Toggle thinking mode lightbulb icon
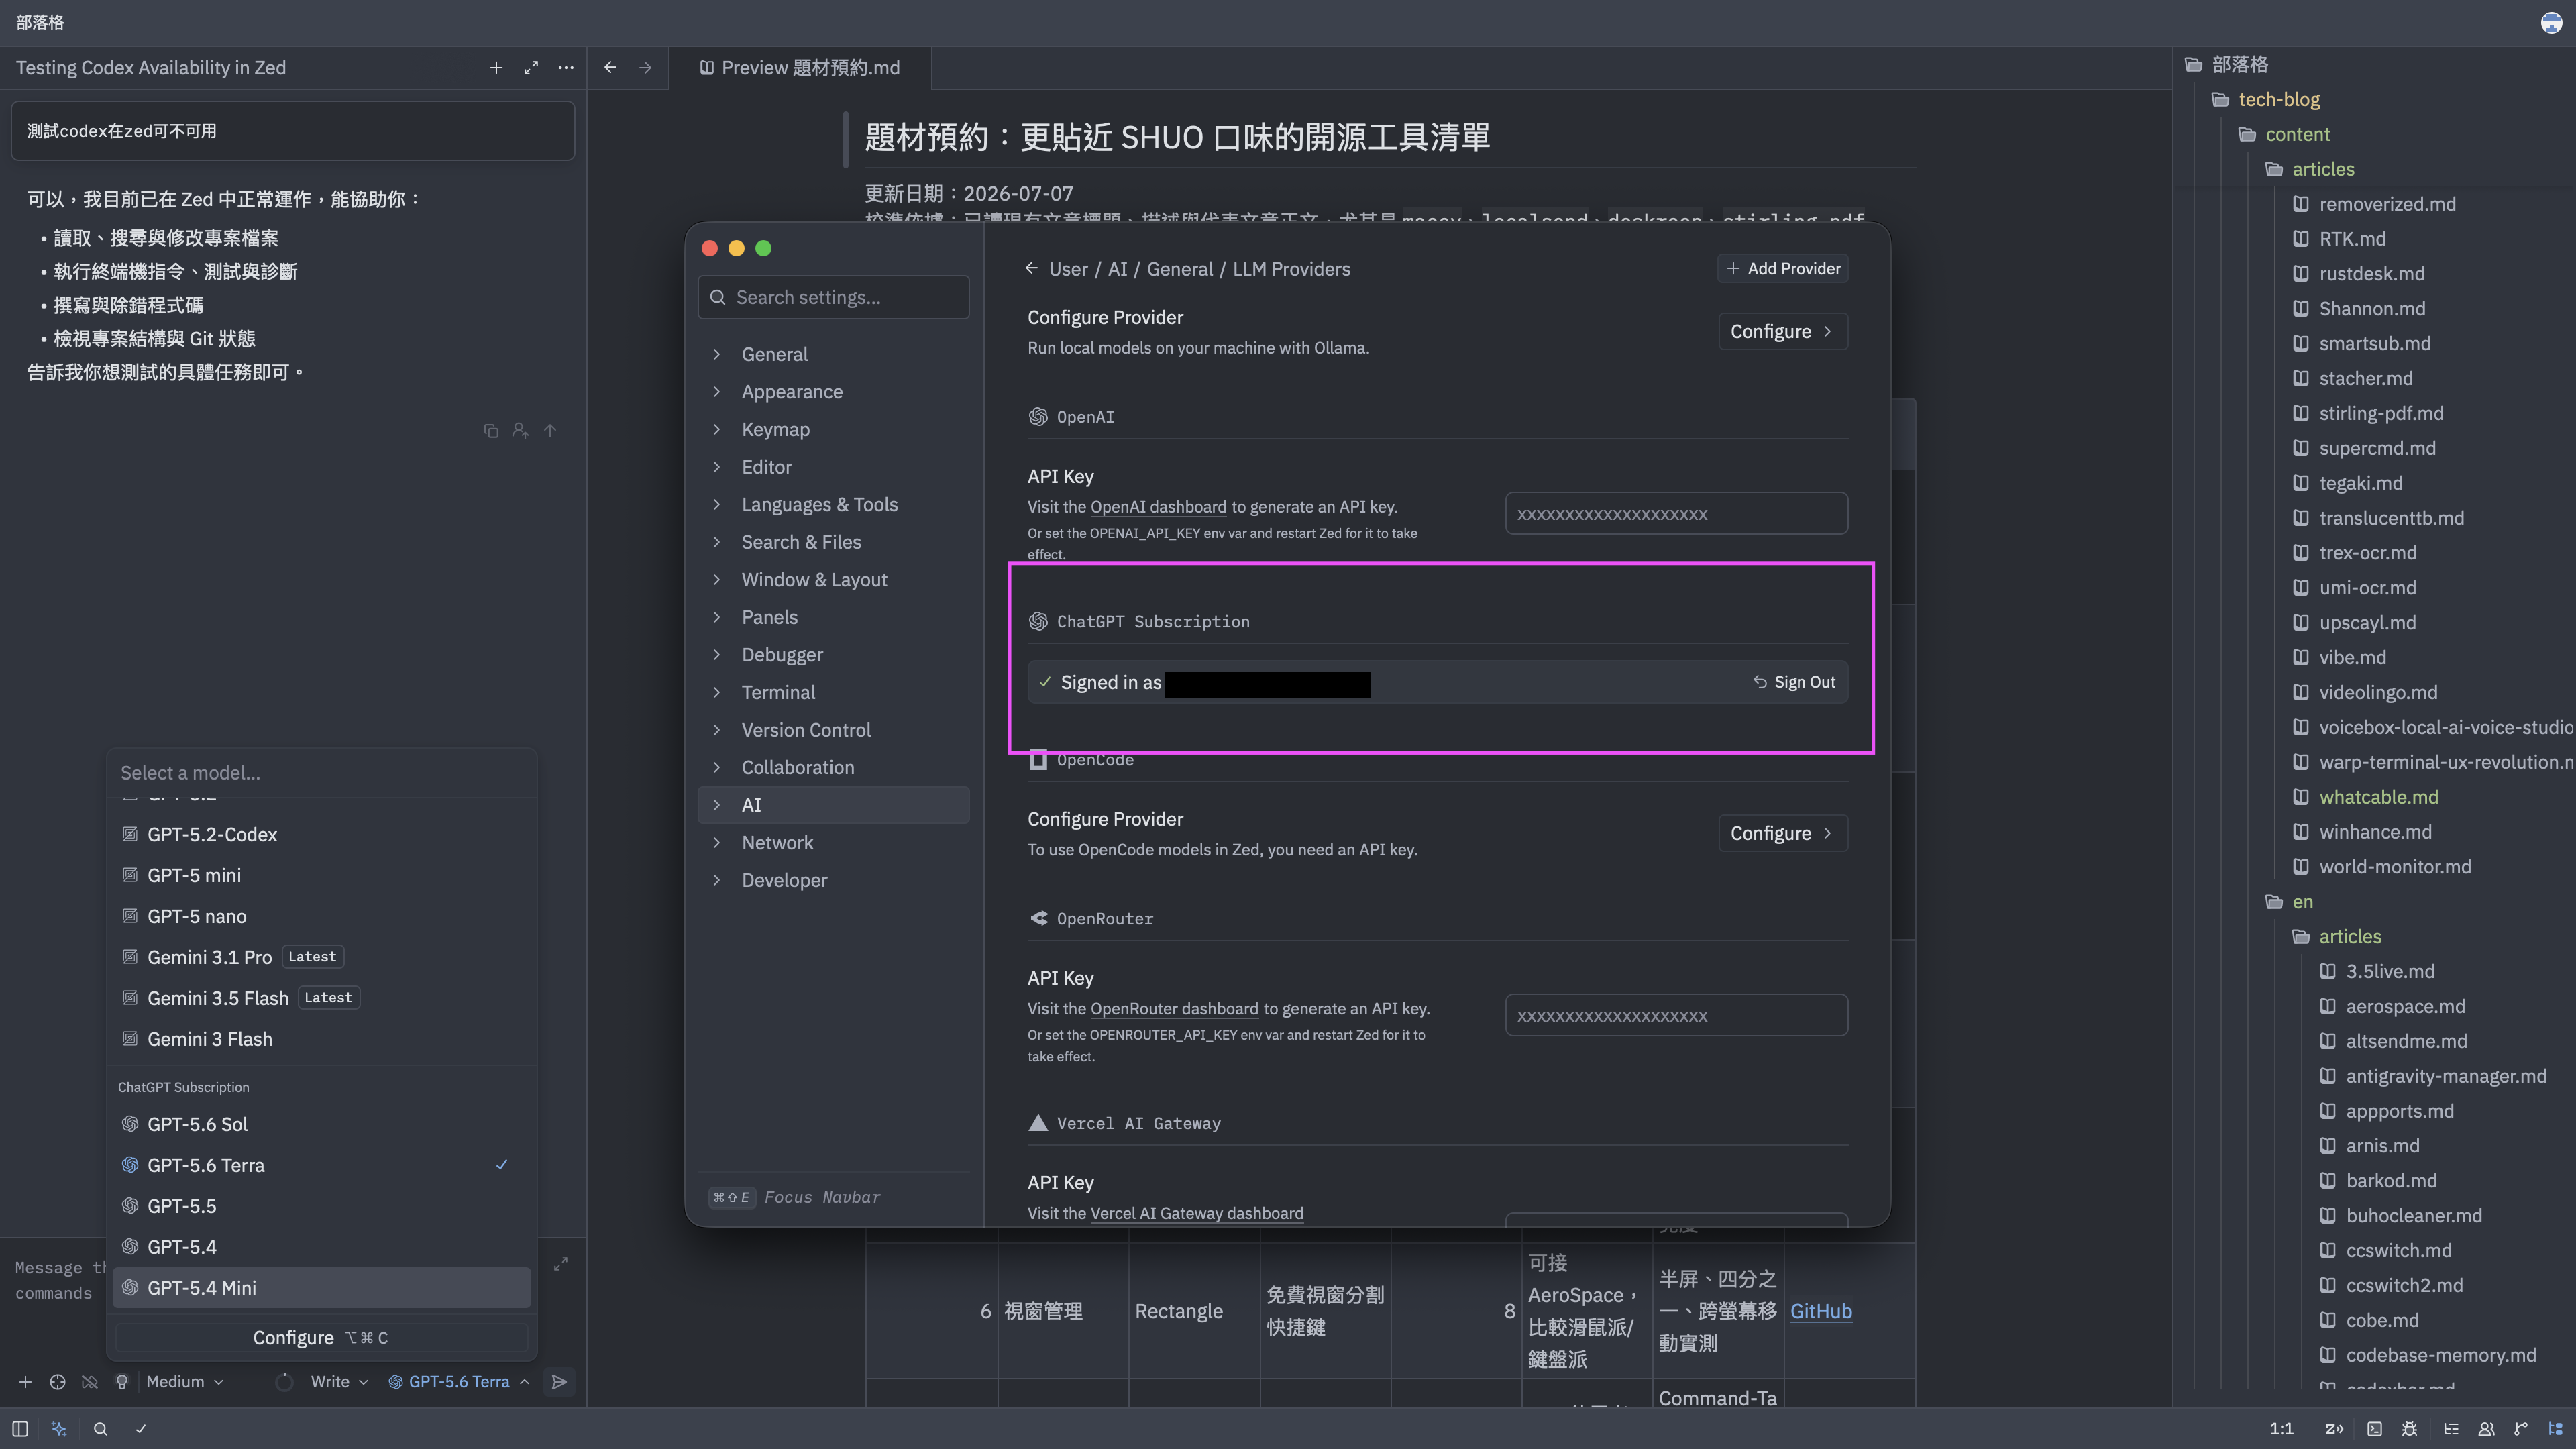2576x1449 pixels. (122, 1381)
